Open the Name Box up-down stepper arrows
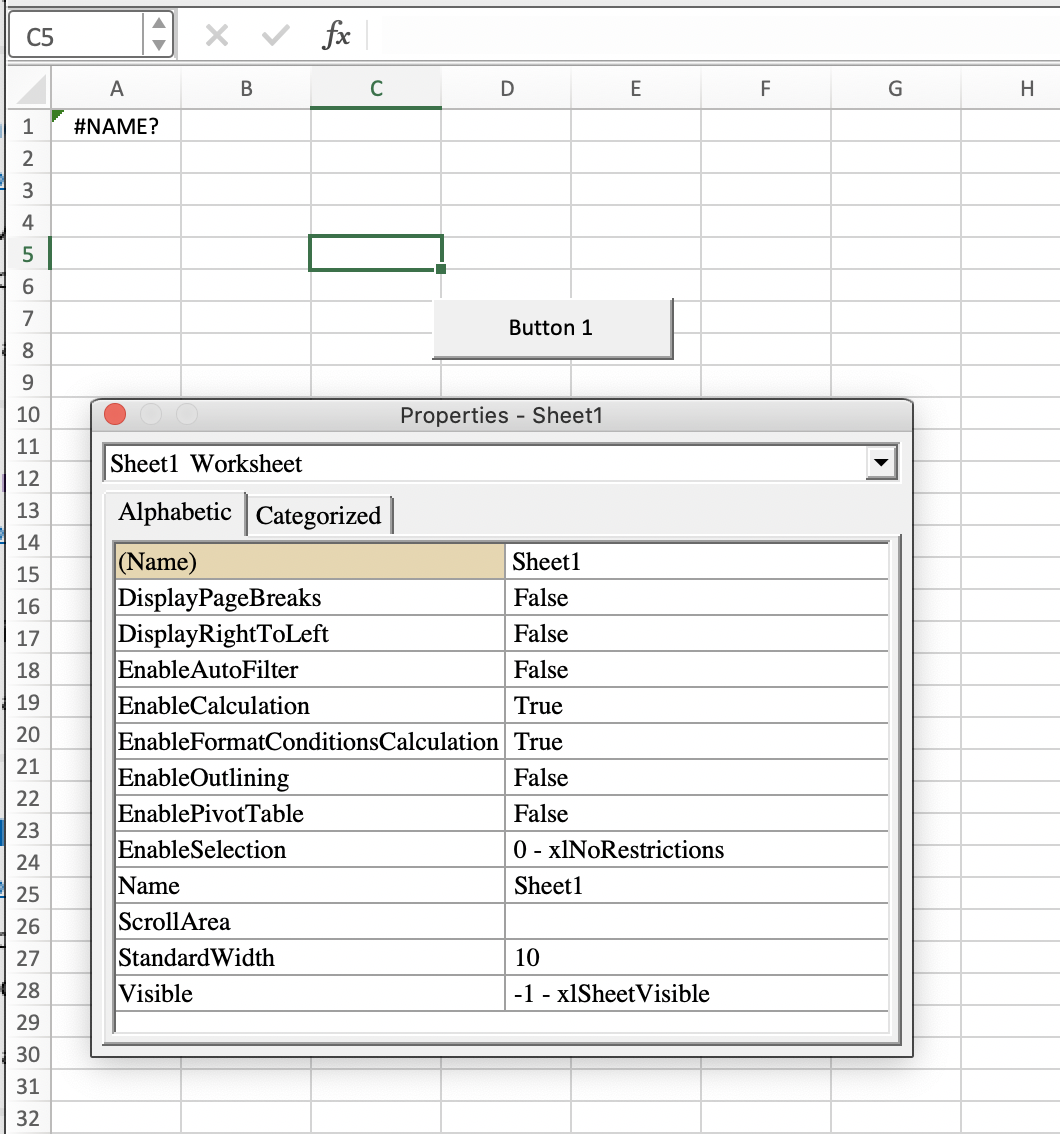1060x1134 pixels. coord(158,34)
